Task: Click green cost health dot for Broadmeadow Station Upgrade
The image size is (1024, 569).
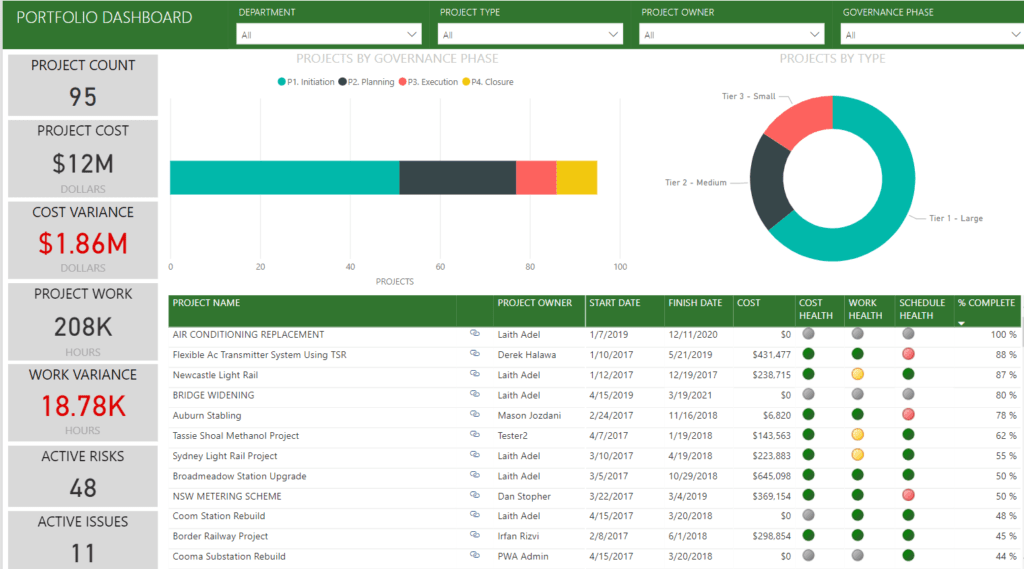Action: pyautogui.click(x=808, y=475)
